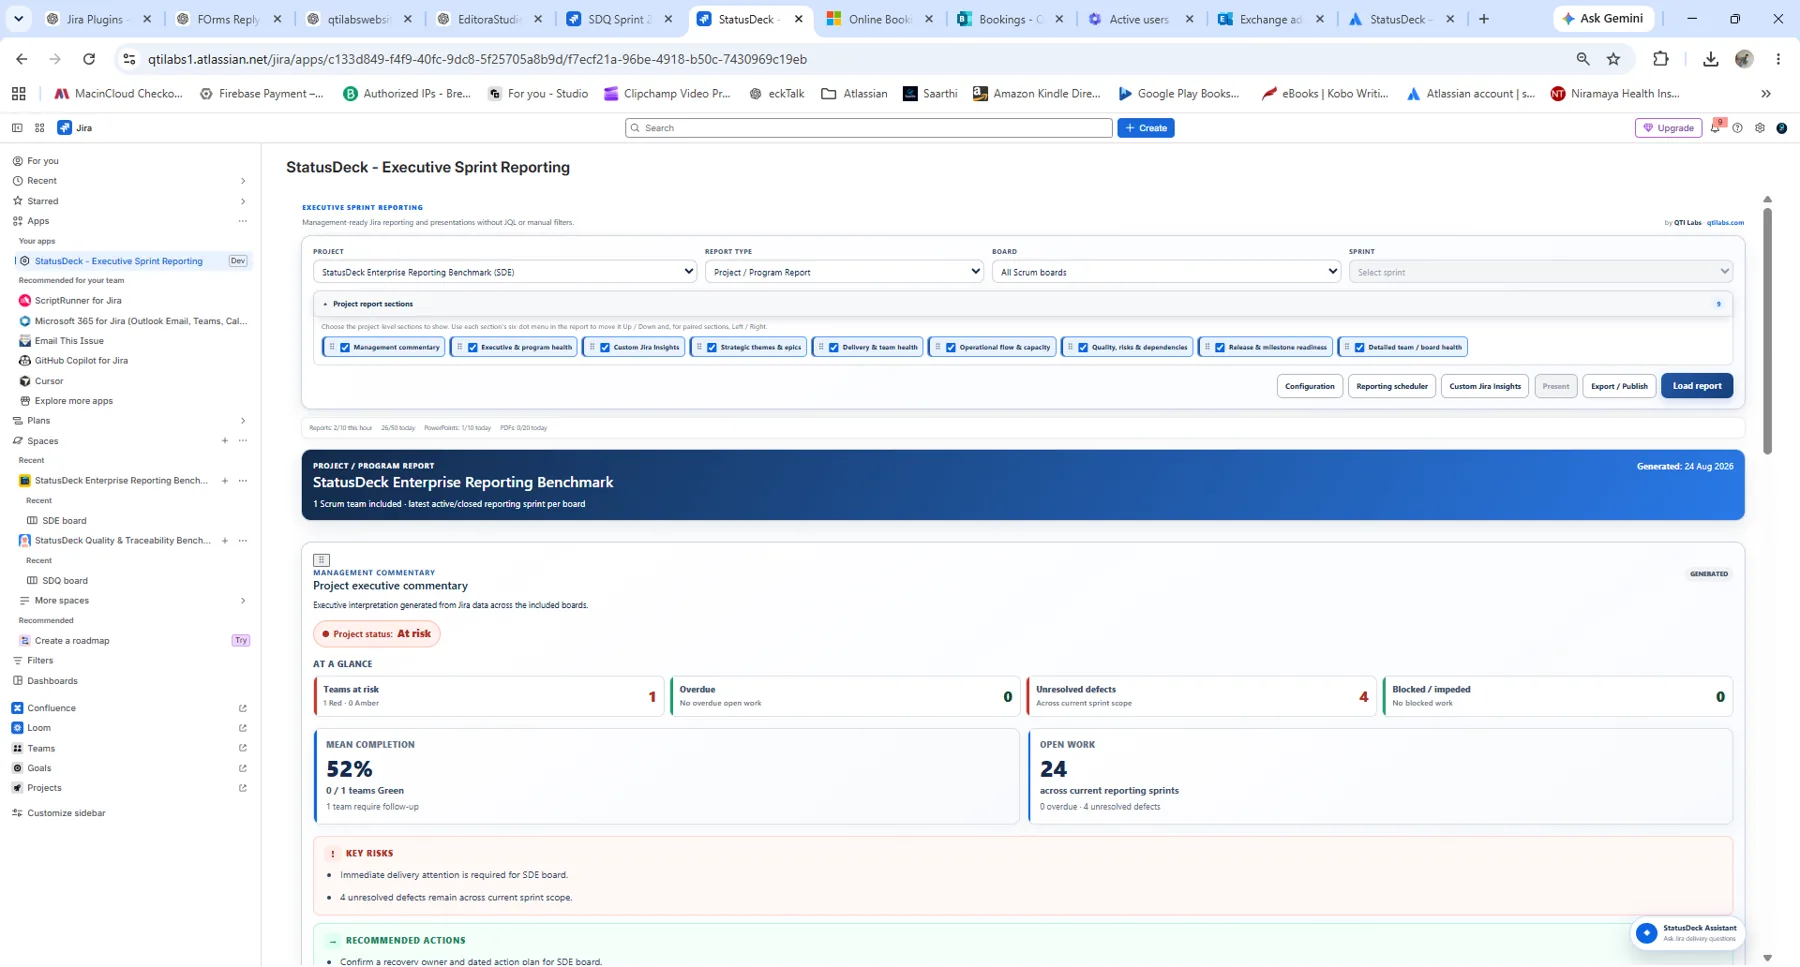
Task: Open the site information icon in address bar
Action: click(x=129, y=59)
